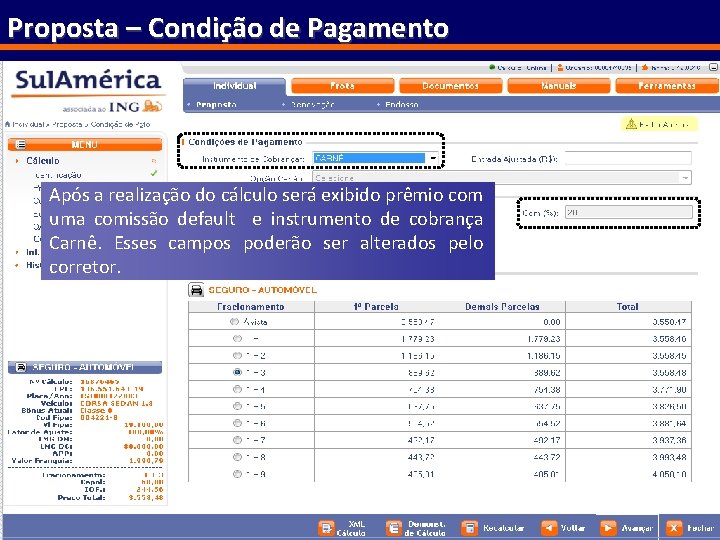This screenshot has width=720, height=540.
Task: Select the 1 + 8 installment option
Action: [x=237, y=457]
